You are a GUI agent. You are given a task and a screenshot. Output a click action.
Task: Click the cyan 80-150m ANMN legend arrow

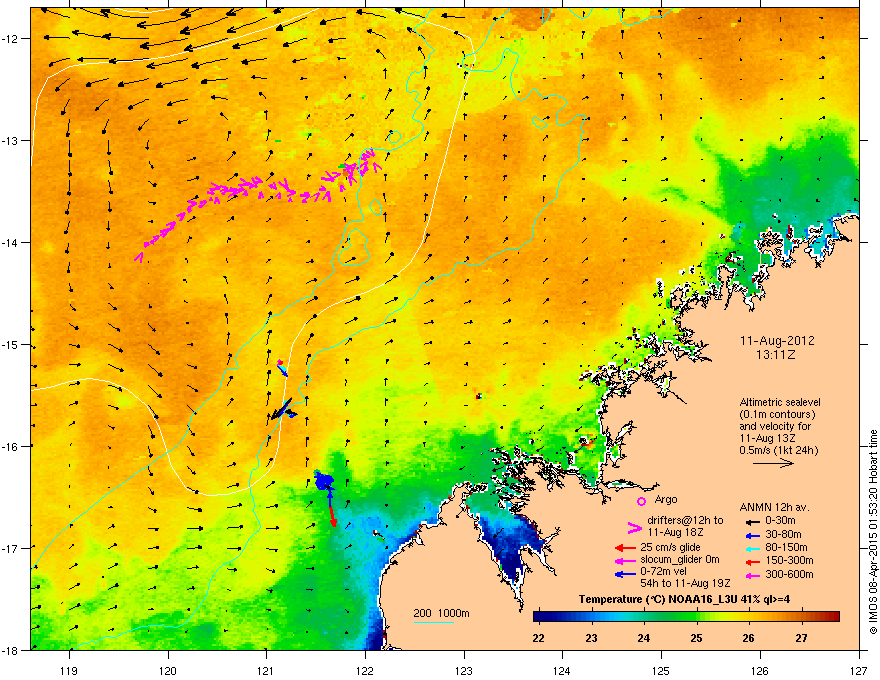click(x=752, y=548)
